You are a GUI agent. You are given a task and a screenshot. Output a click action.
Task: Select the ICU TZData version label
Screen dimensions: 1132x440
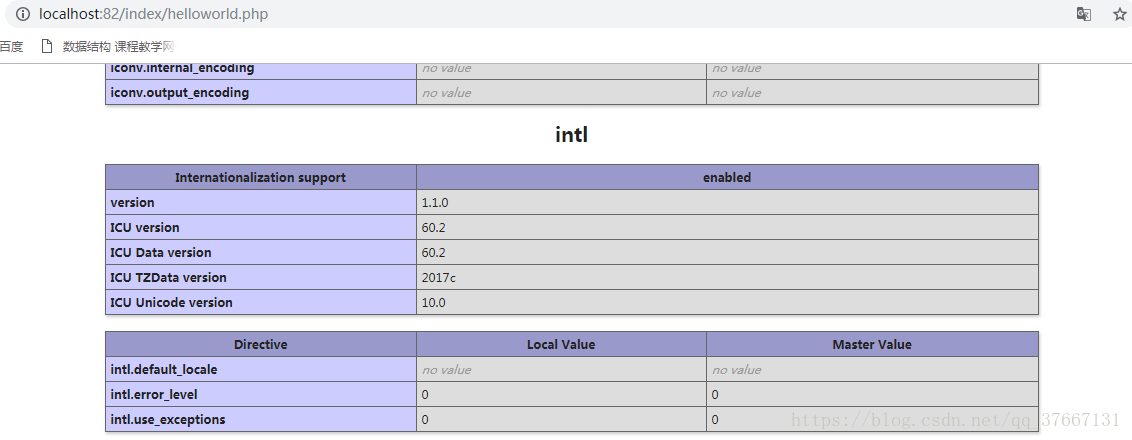tap(168, 277)
